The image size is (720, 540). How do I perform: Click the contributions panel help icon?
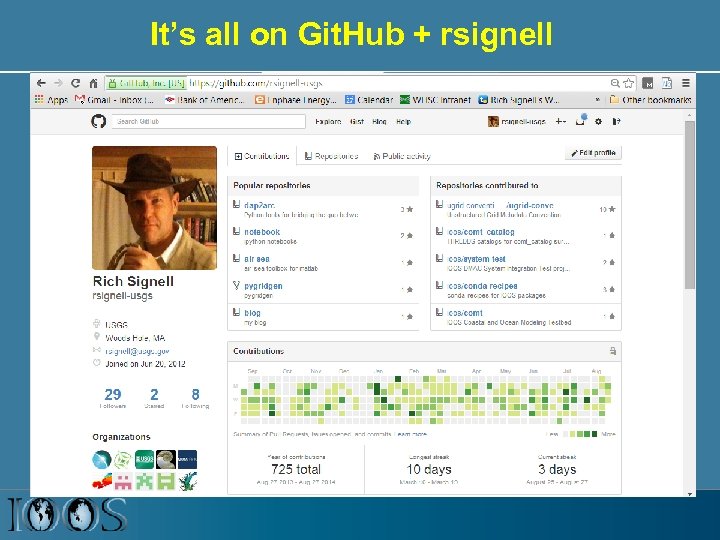613,351
